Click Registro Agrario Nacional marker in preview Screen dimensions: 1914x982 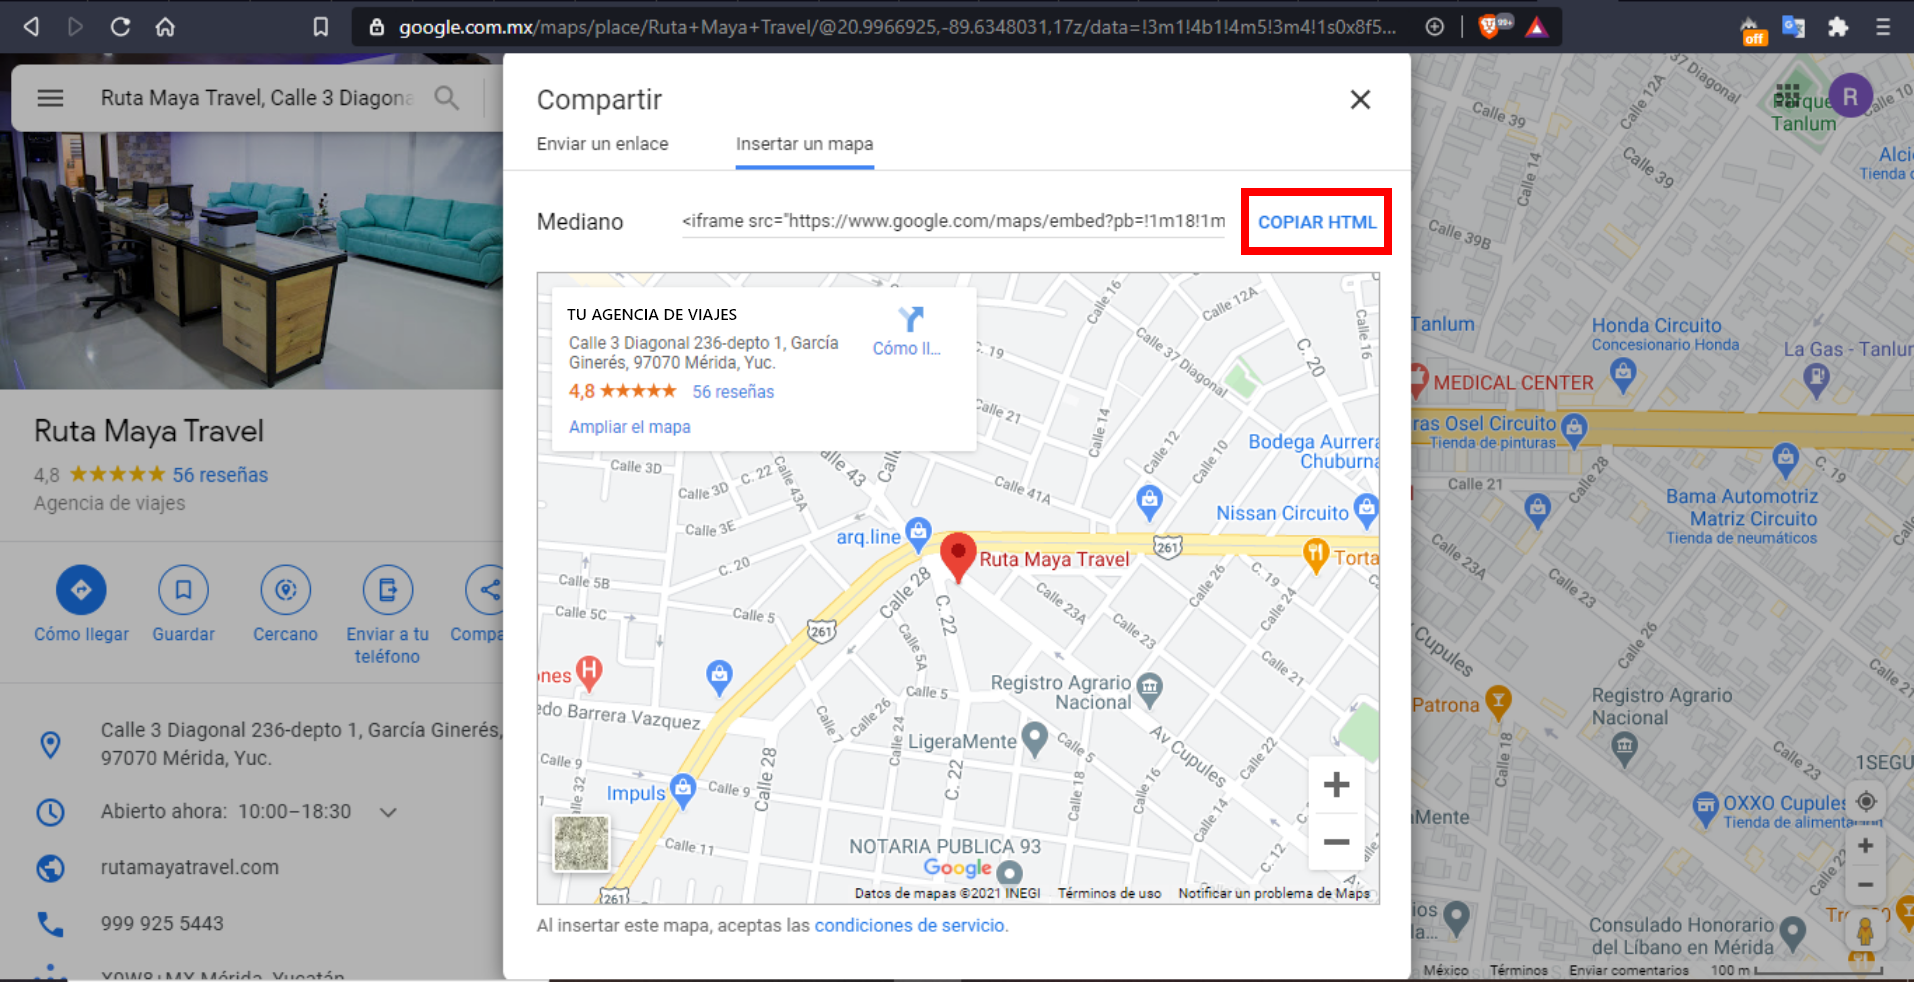1150,688
